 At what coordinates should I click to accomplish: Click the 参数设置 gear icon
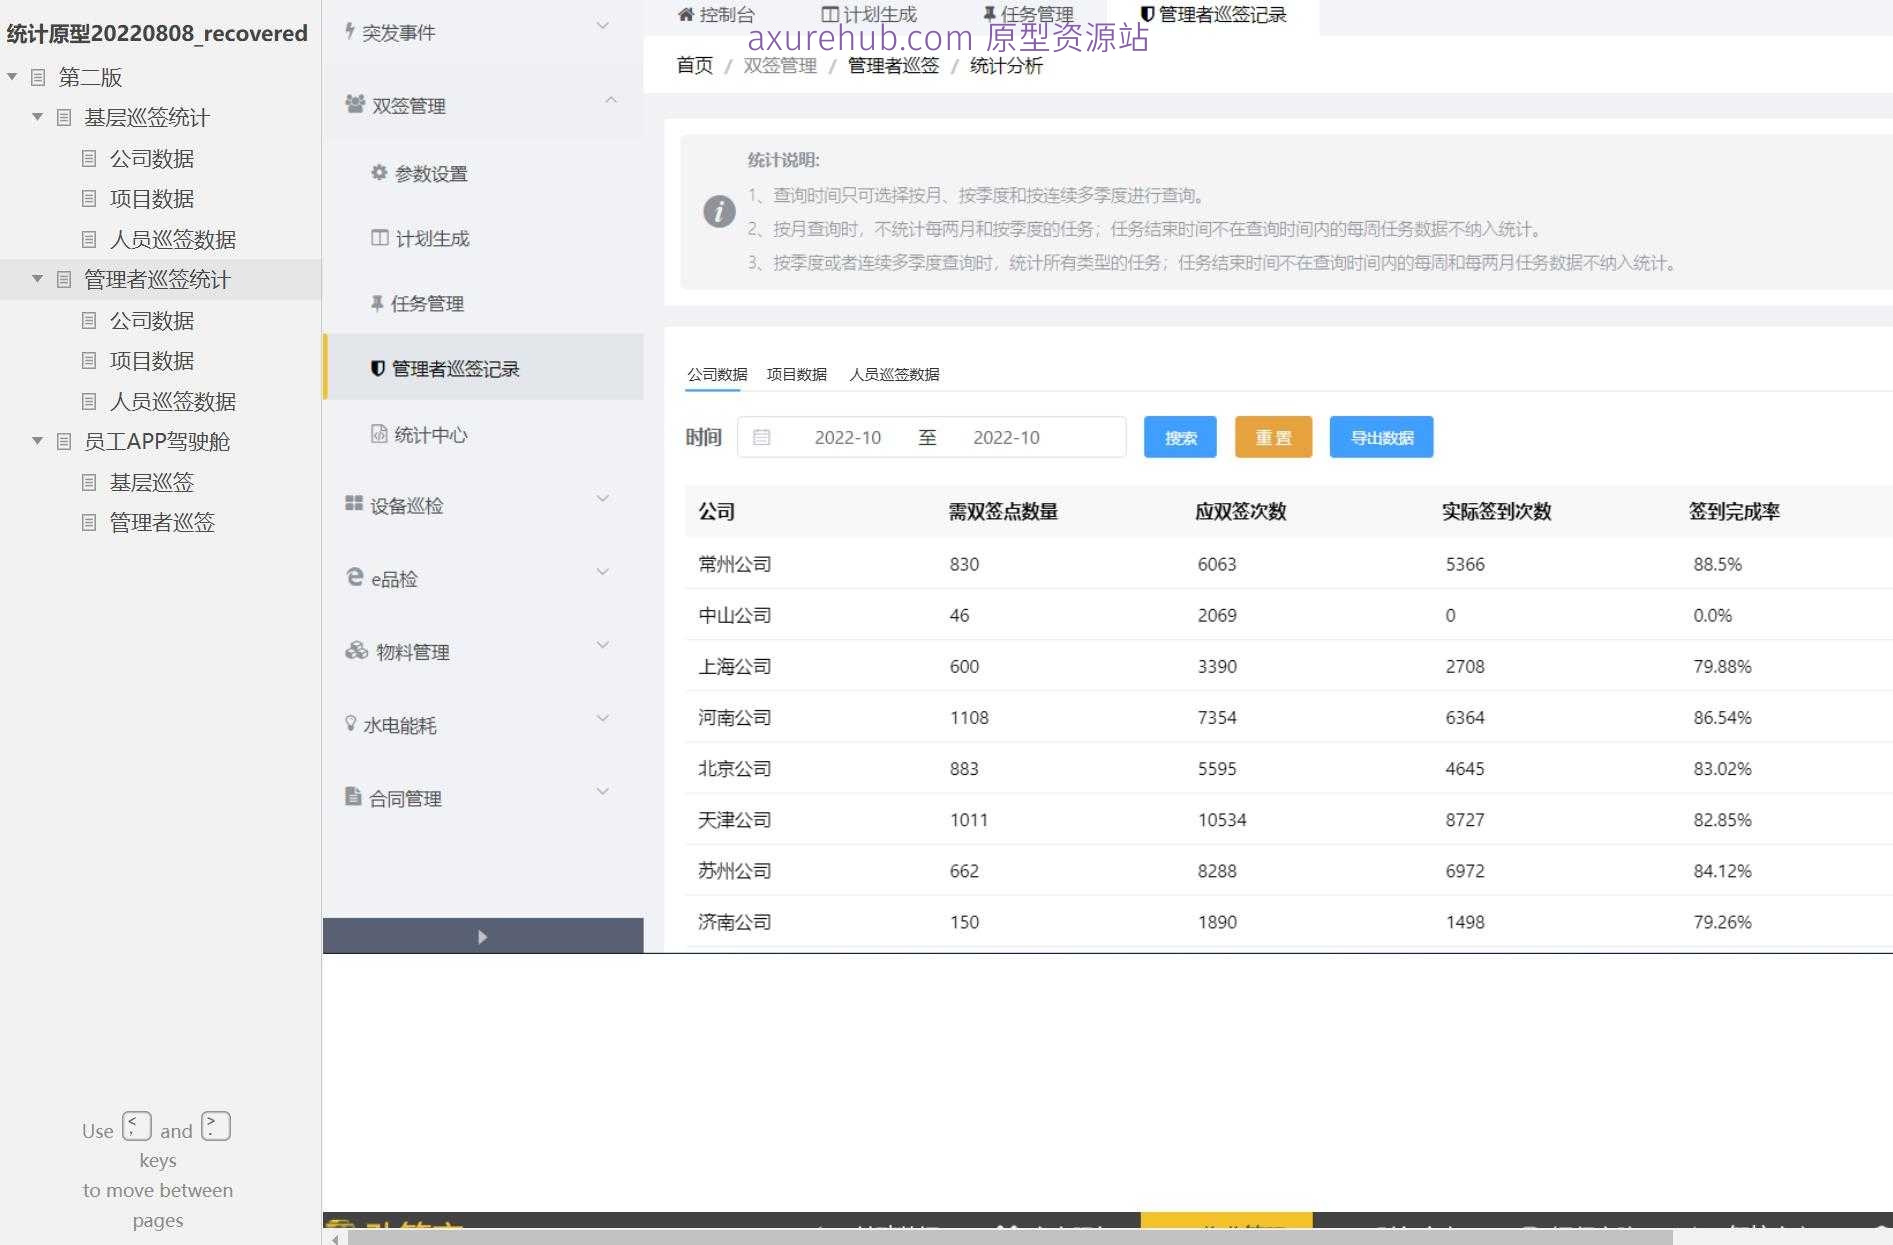click(x=379, y=172)
